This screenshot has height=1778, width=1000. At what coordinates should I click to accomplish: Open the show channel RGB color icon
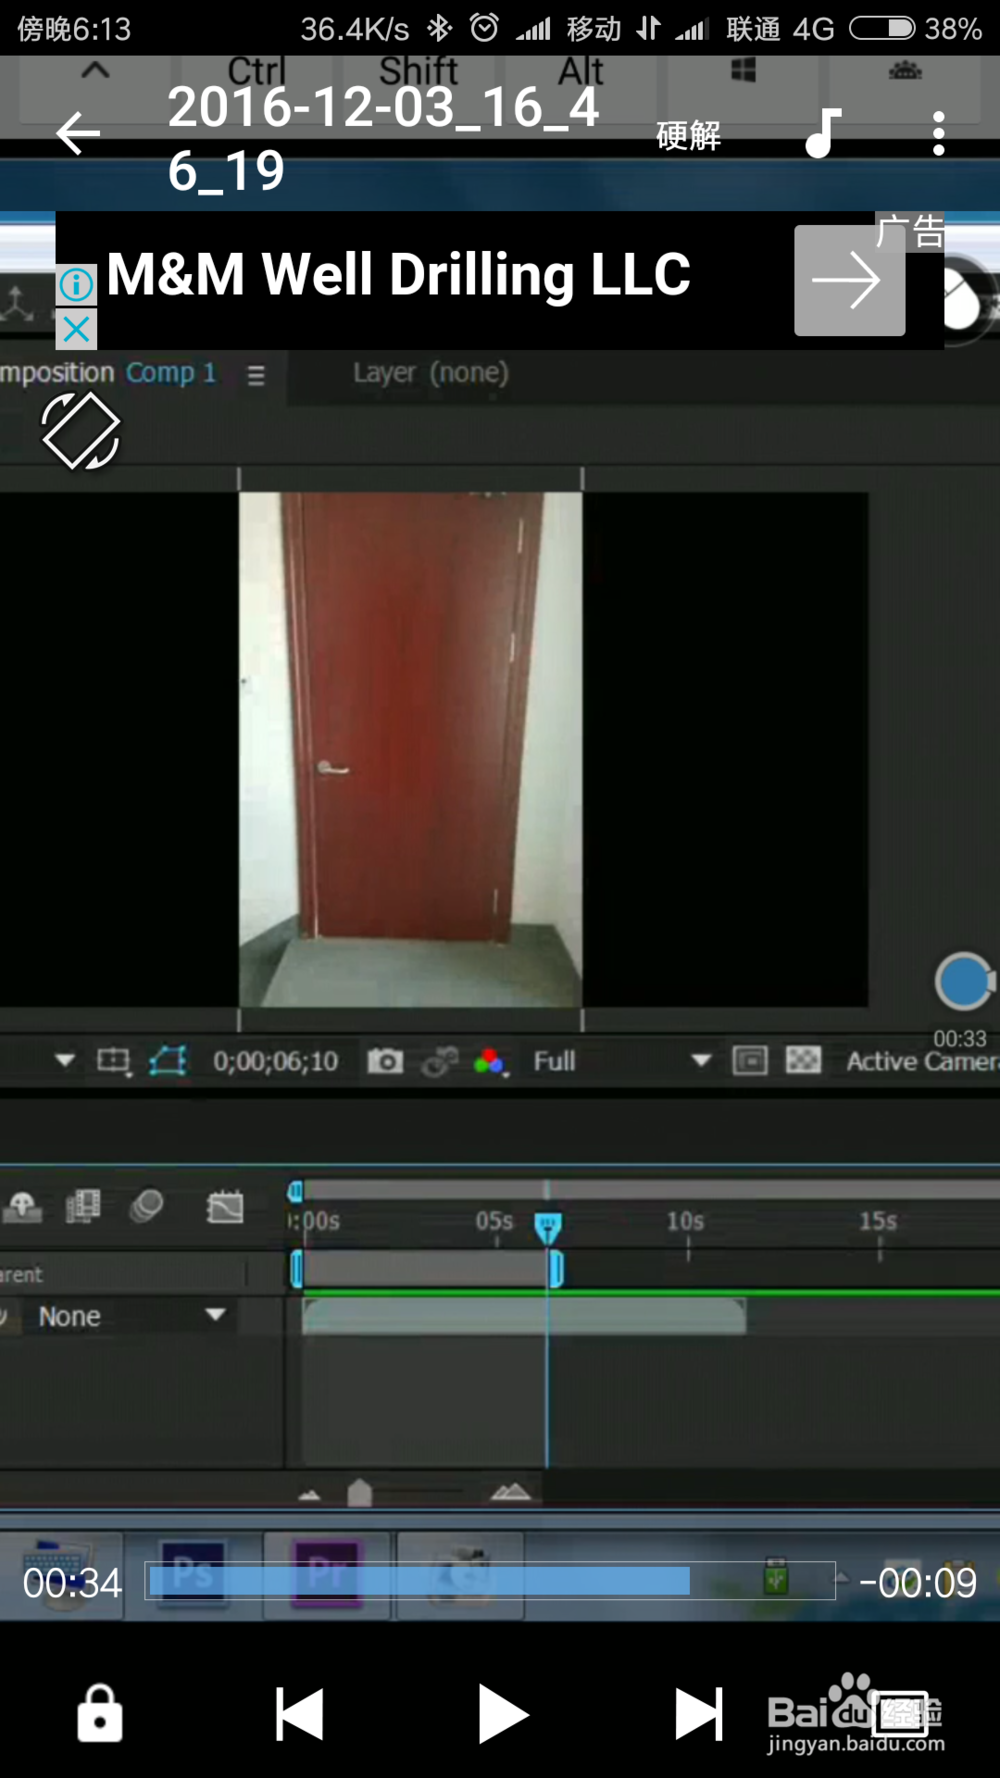tap(490, 1061)
